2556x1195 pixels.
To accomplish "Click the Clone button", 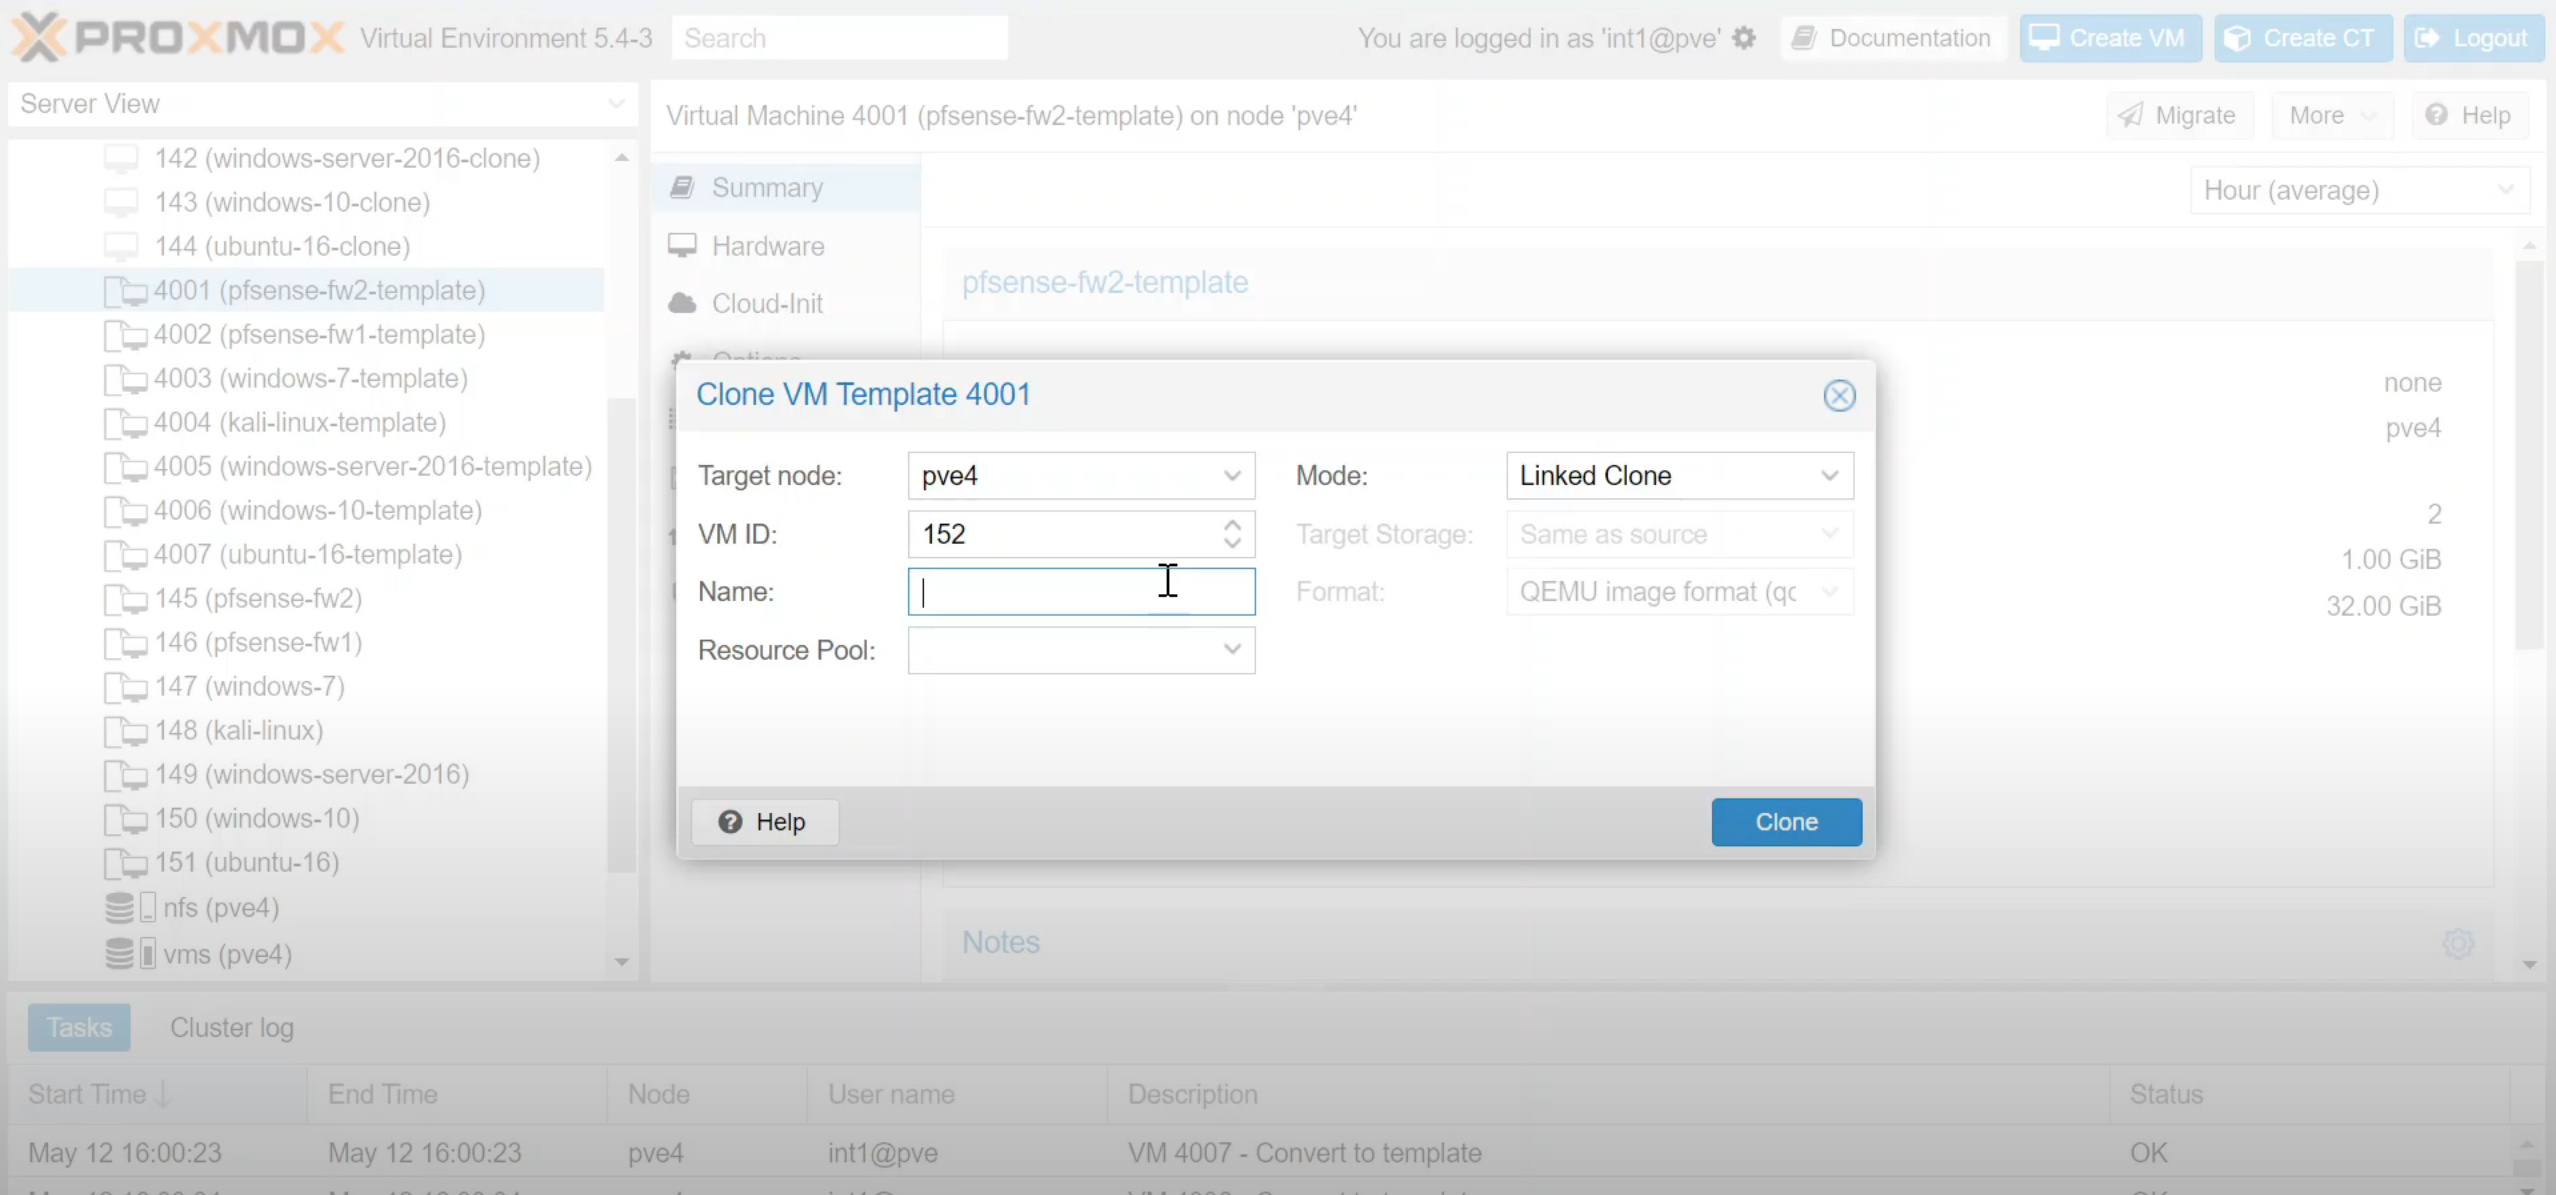I will click(1786, 821).
